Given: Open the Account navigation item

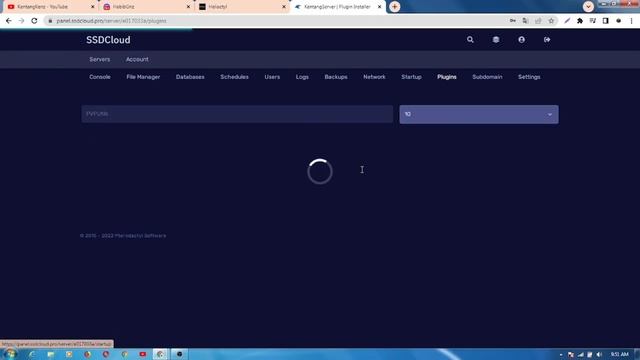Looking at the screenshot, I should [x=137, y=59].
